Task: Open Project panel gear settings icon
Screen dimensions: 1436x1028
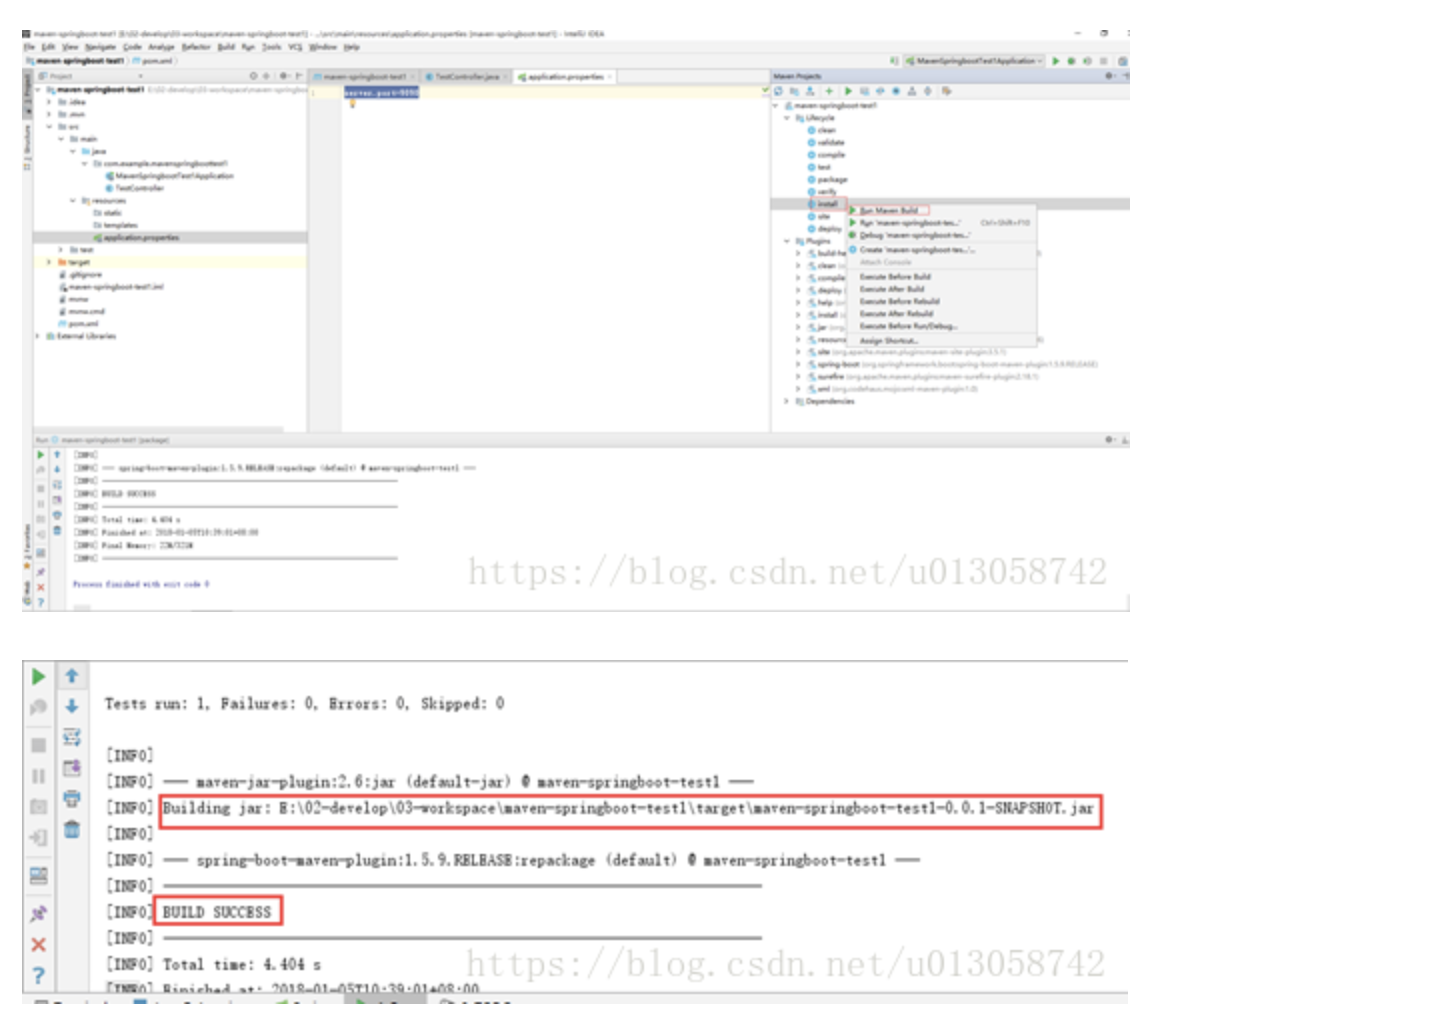Action: [x=284, y=76]
